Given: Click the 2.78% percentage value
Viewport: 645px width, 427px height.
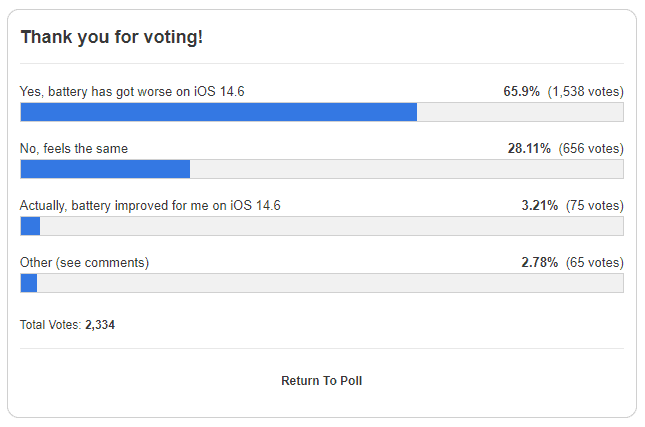Looking at the screenshot, I should pyautogui.click(x=540, y=262).
